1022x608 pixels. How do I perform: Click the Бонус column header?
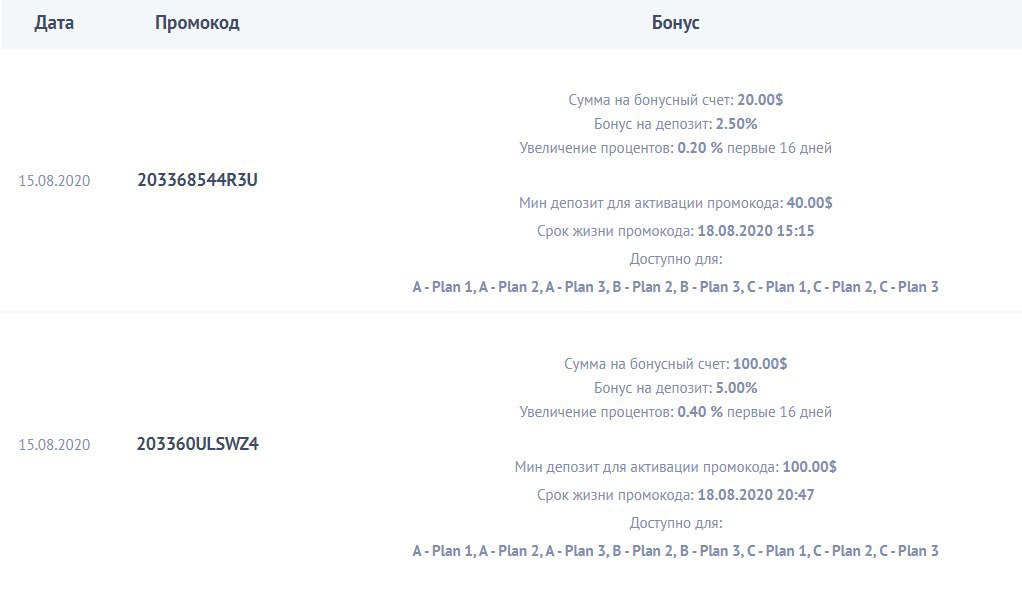pos(675,23)
